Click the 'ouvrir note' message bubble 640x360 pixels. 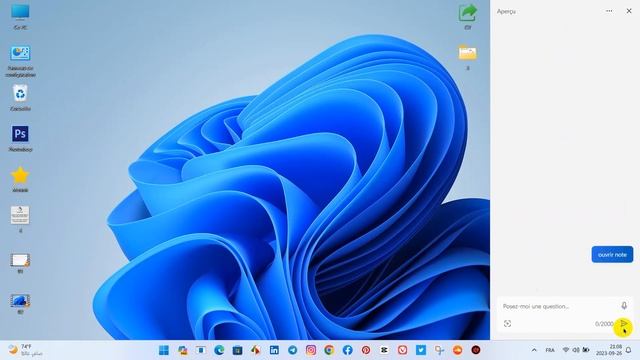612,255
